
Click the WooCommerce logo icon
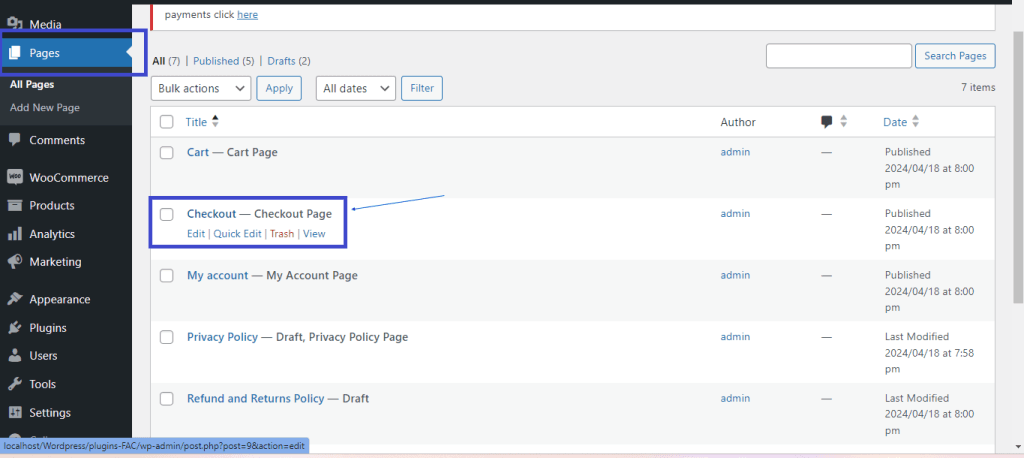pyautogui.click(x=15, y=178)
